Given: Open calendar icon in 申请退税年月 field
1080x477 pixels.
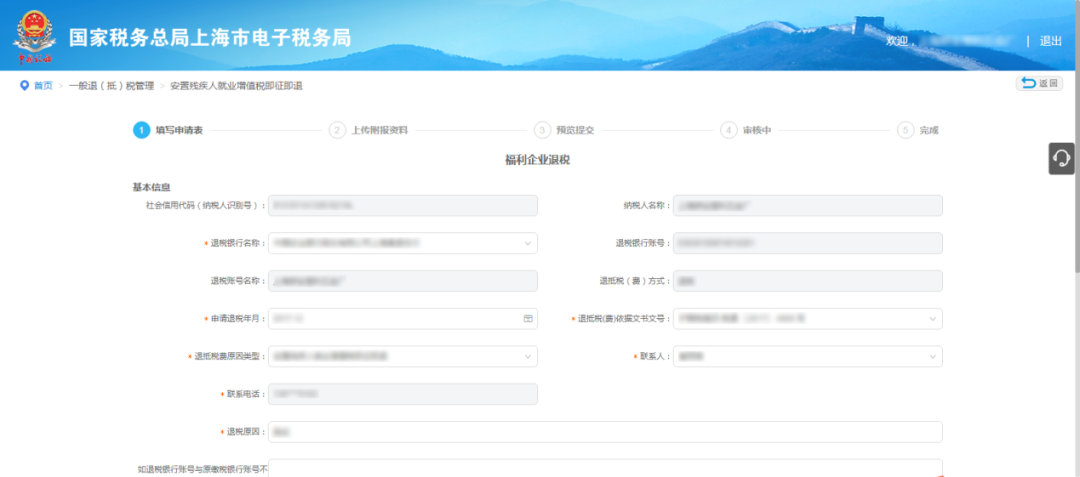Looking at the screenshot, I should [x=528, y=319].
